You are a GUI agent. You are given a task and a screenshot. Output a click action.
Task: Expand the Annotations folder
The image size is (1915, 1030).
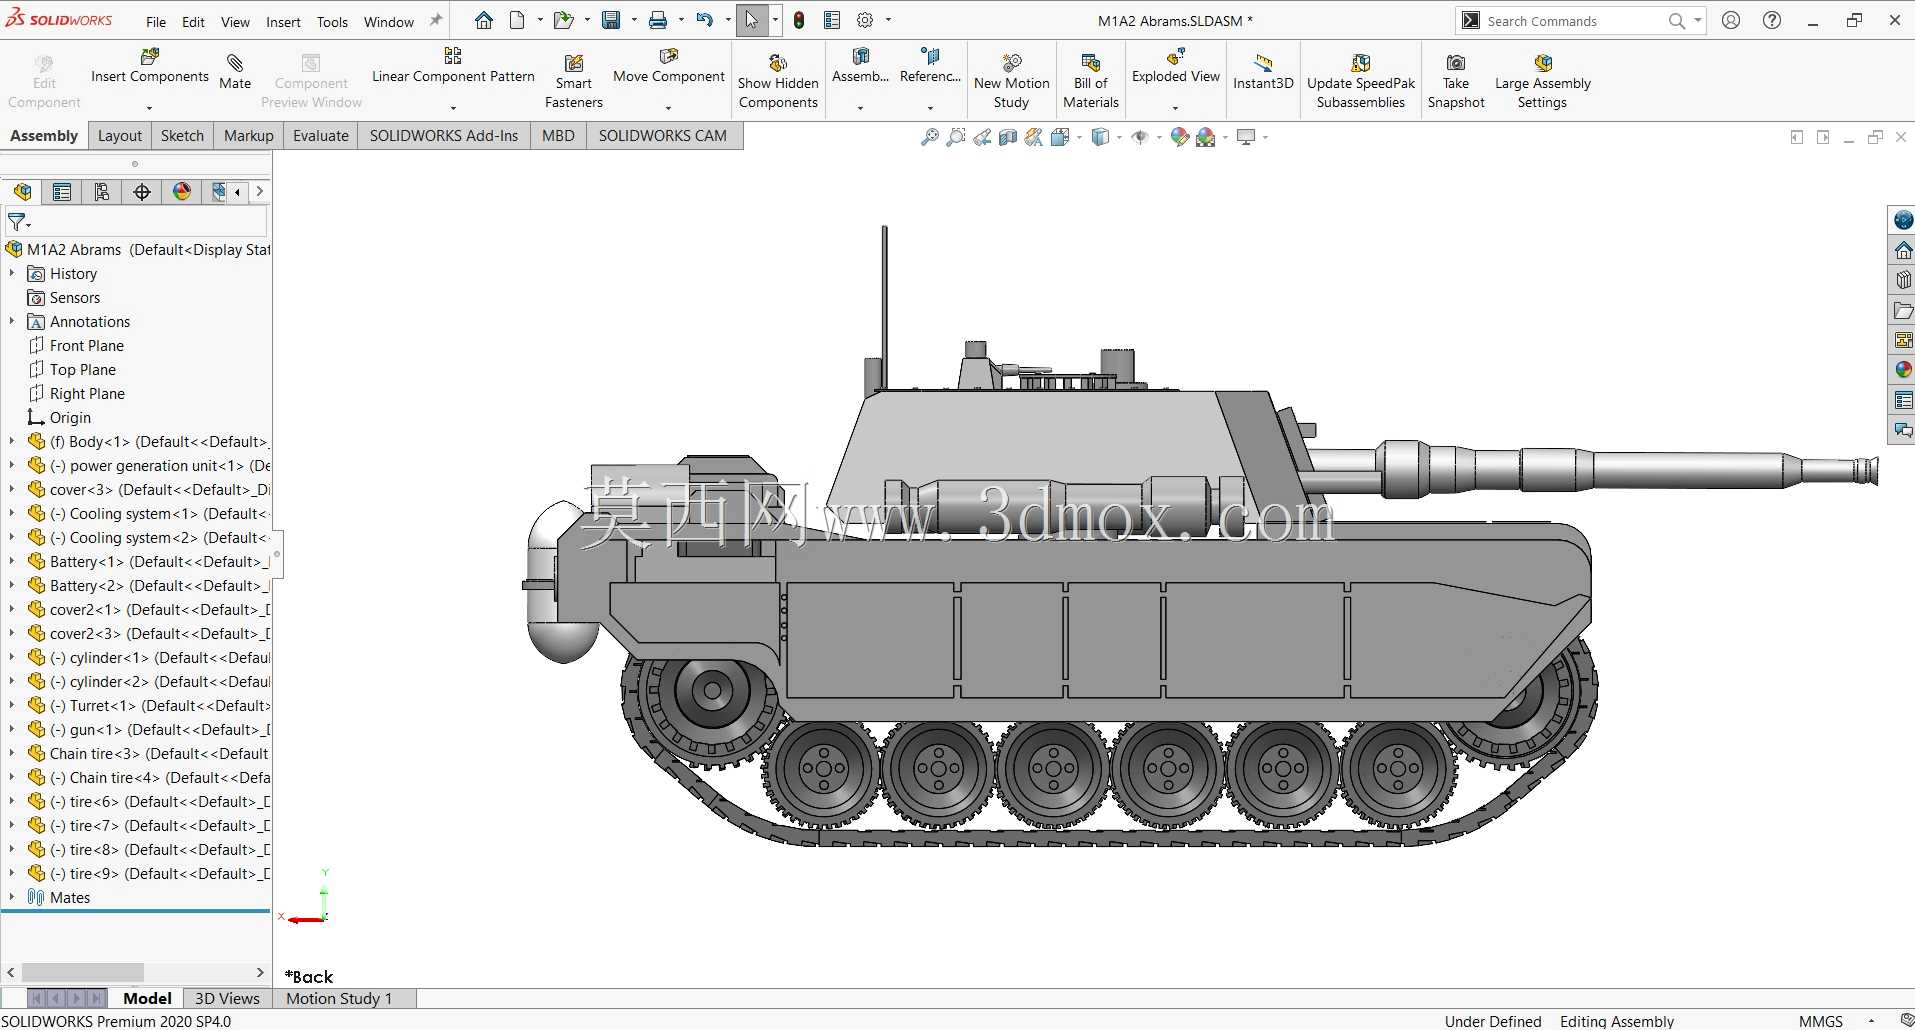(x=12, y=321)
